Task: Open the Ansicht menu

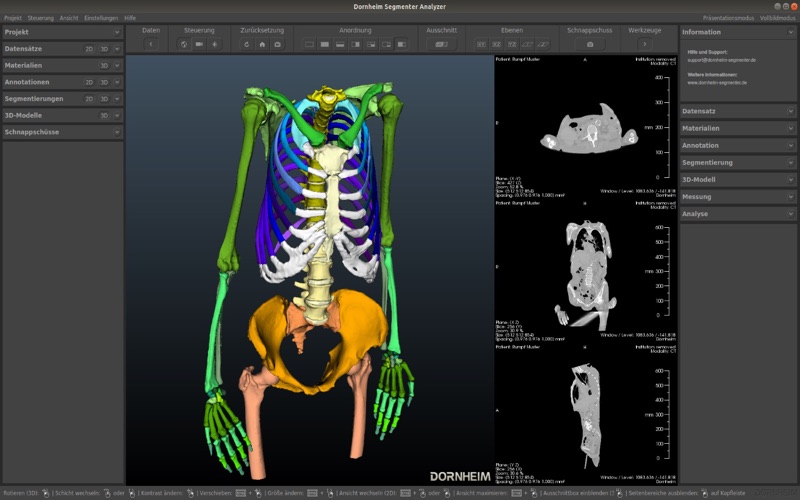Action: (69, 18)
